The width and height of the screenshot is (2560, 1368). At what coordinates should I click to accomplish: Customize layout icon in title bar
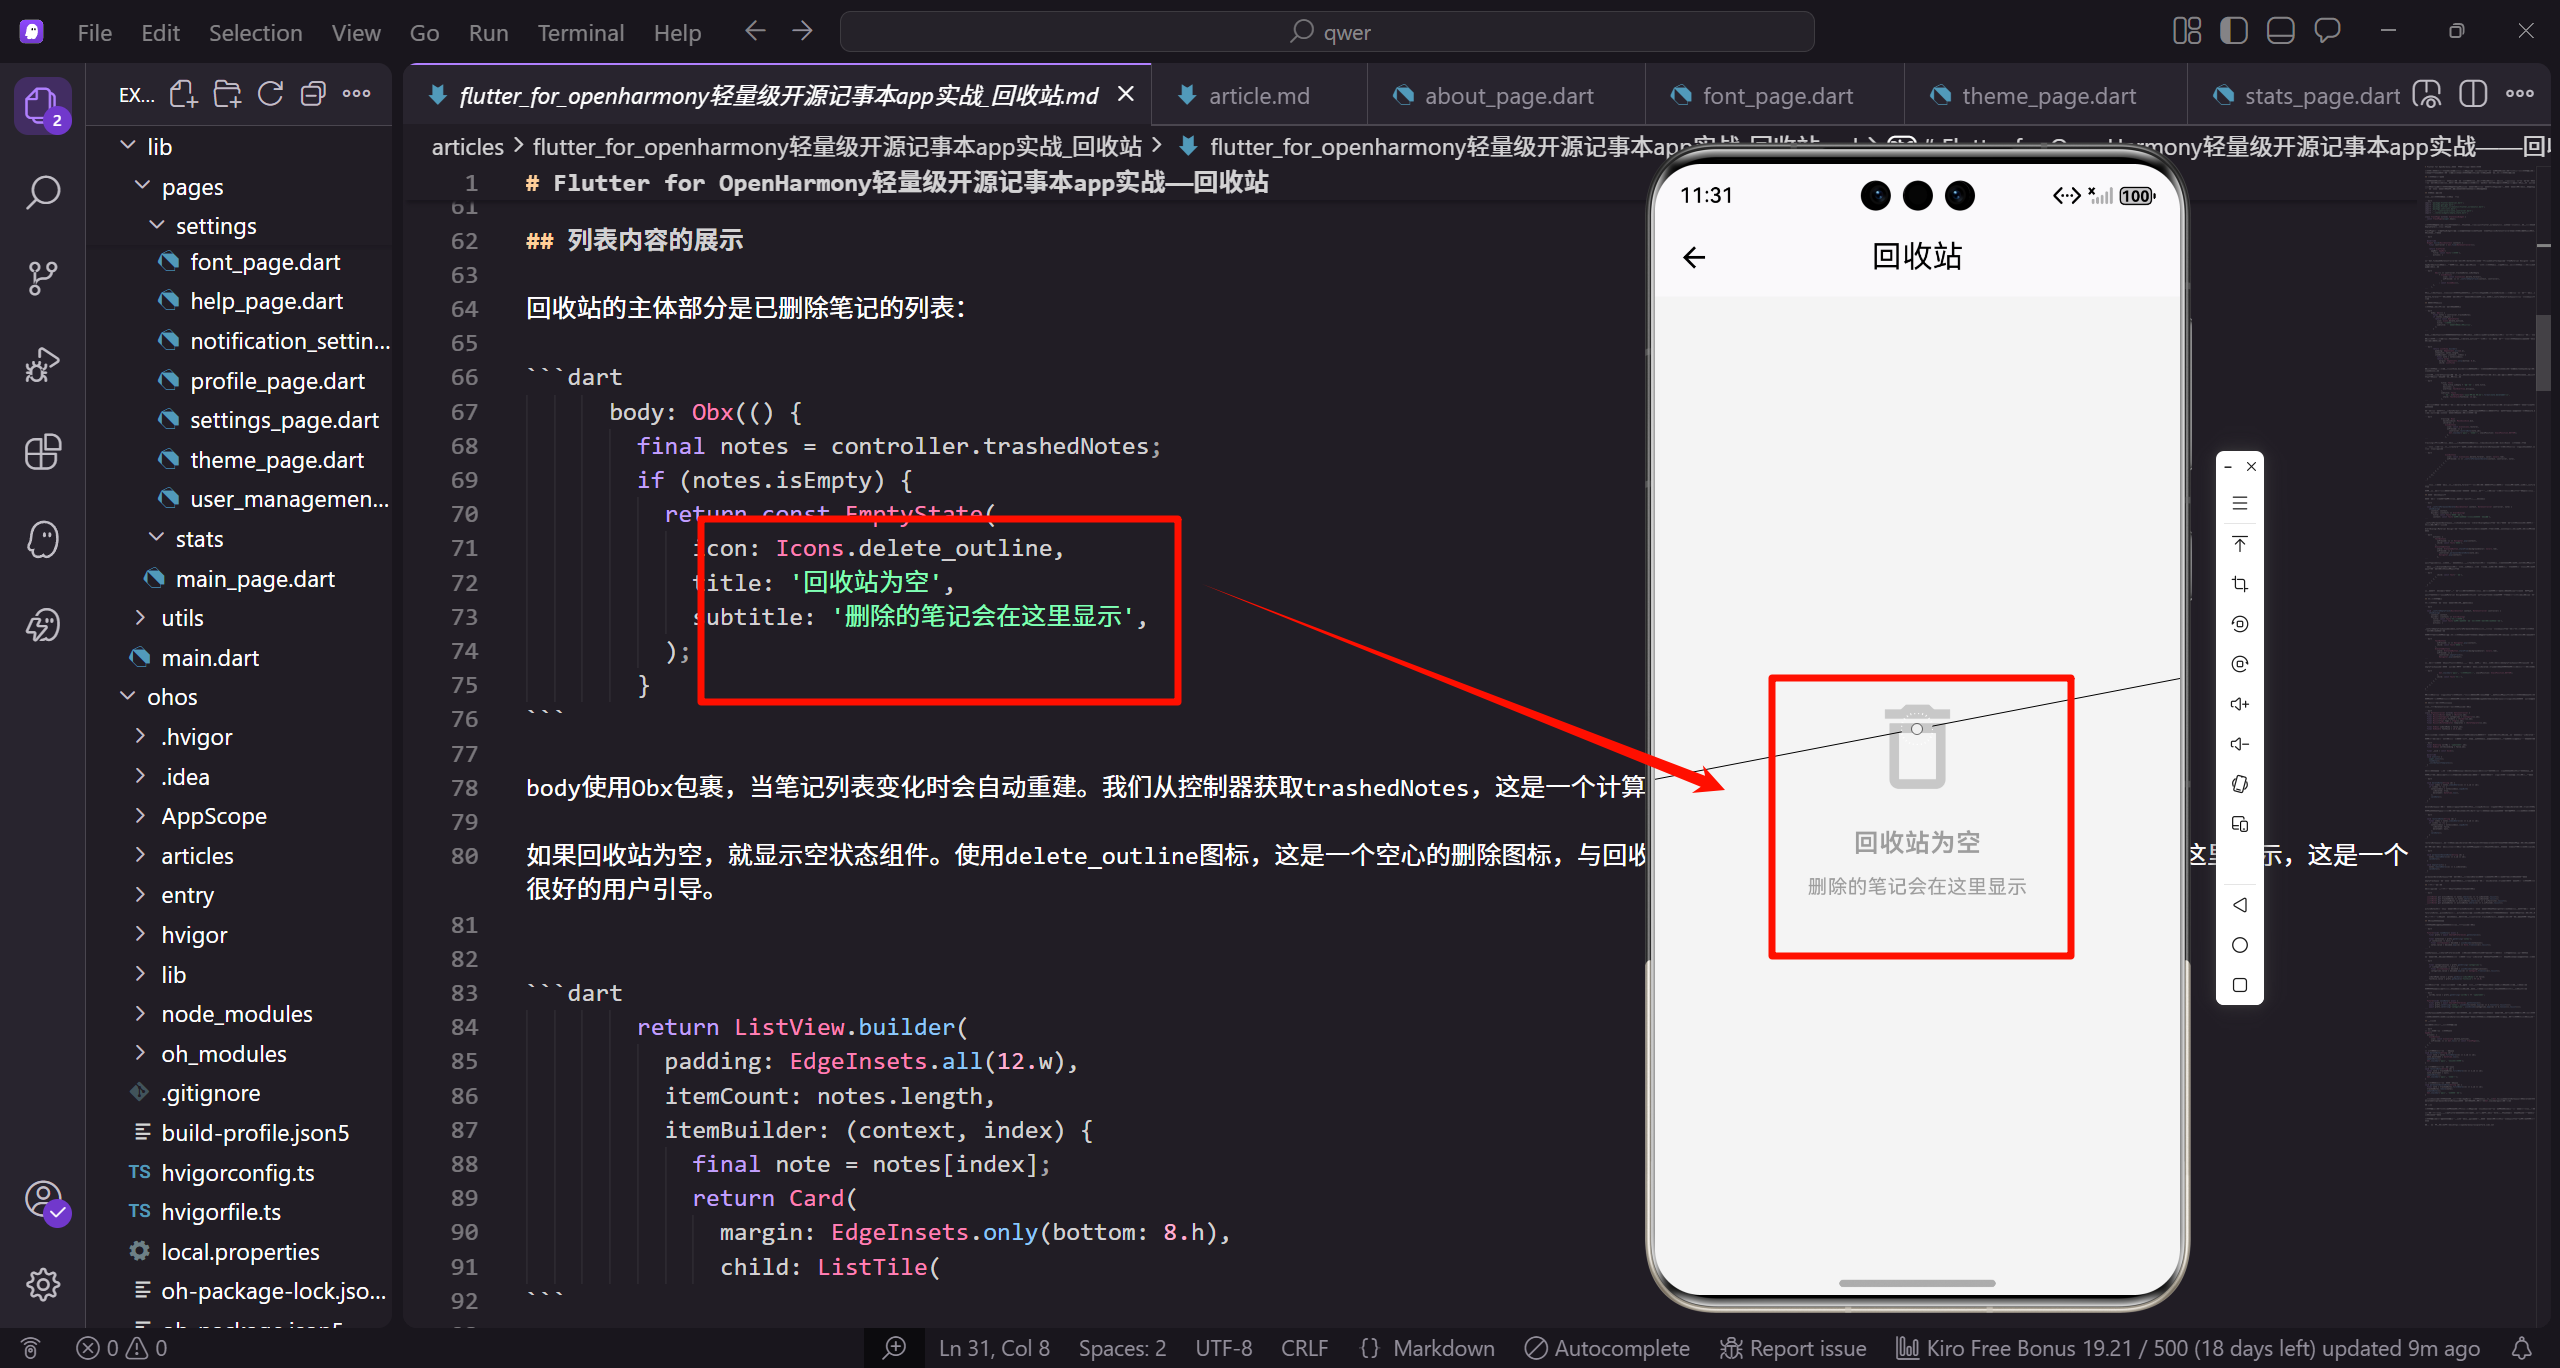[2187, 31]
